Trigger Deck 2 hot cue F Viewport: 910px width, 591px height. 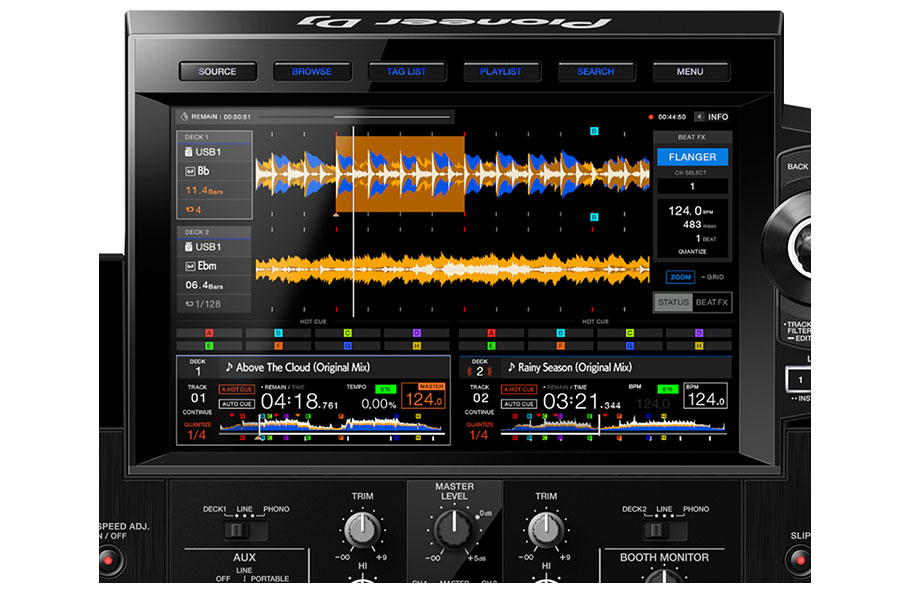(x=561, y=345)
